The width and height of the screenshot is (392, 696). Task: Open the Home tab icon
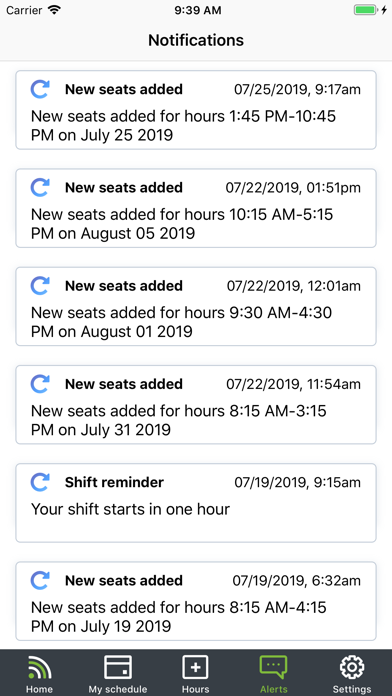click(x=40, y=667)
